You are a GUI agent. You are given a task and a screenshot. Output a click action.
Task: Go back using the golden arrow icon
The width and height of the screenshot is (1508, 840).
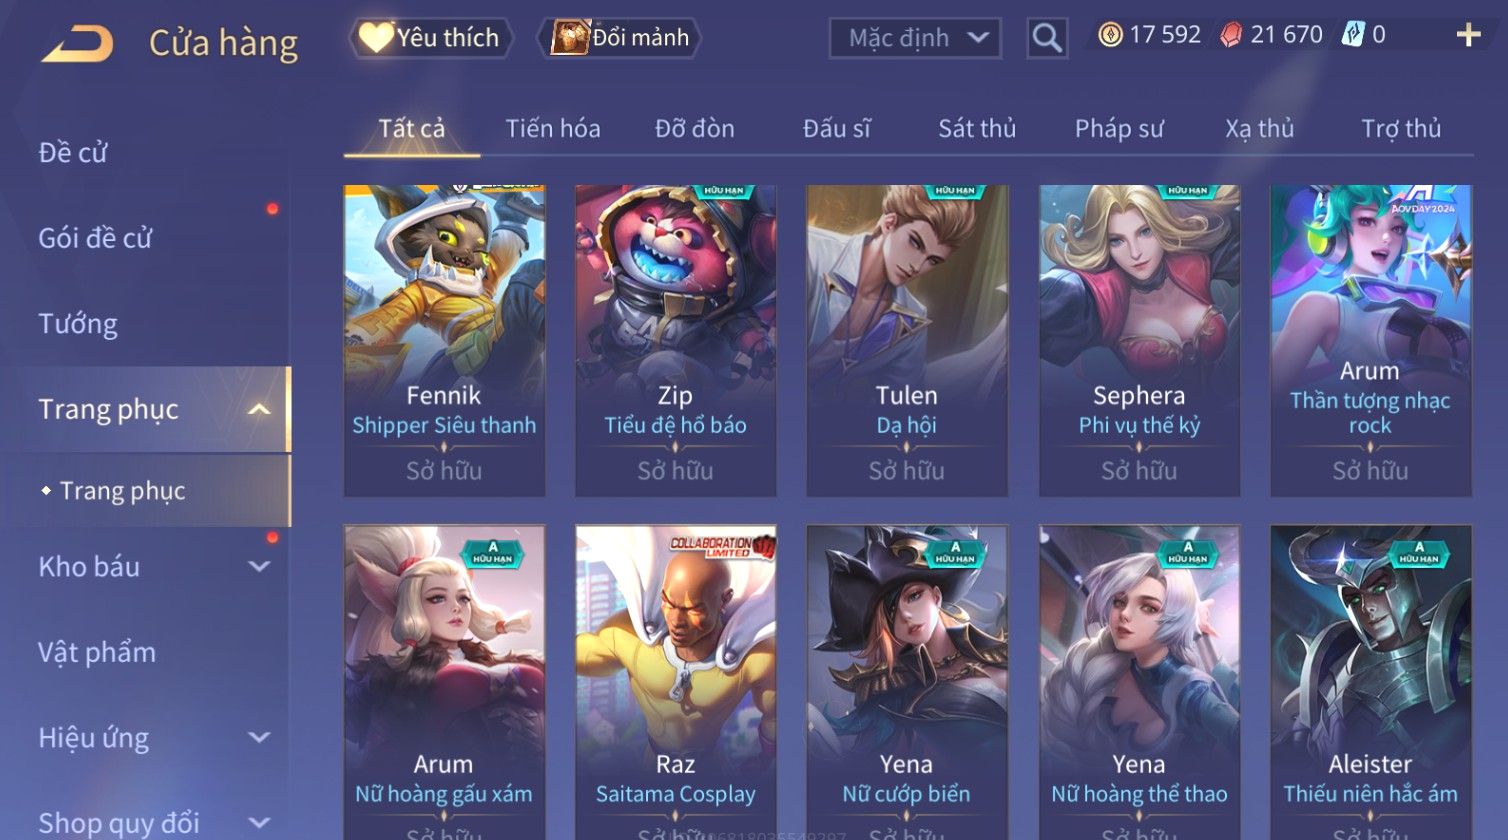(78, 44)
